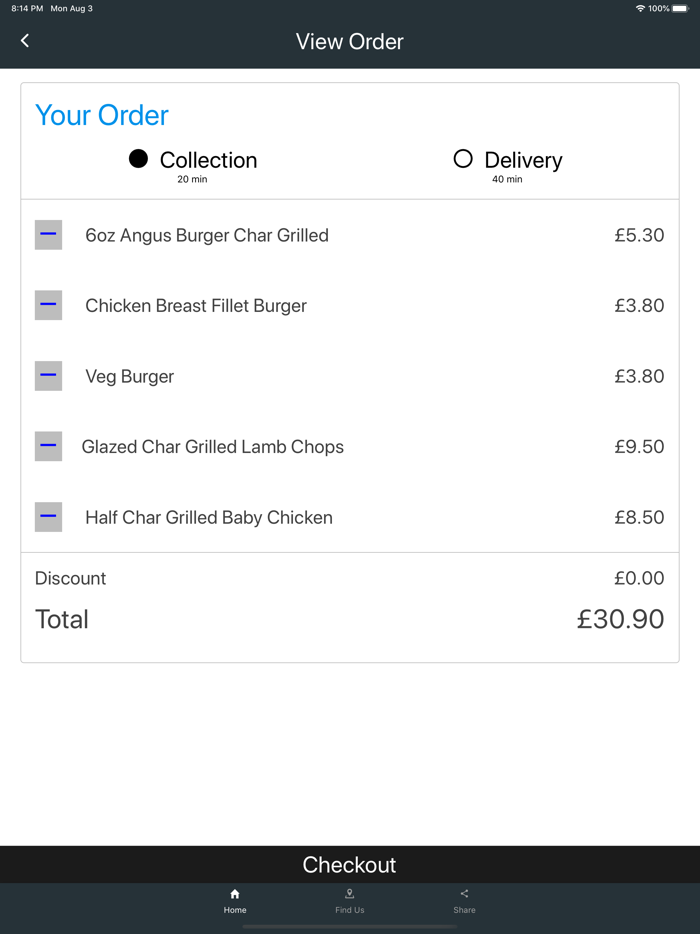Select the Delivery radio option

pos(463,159)
